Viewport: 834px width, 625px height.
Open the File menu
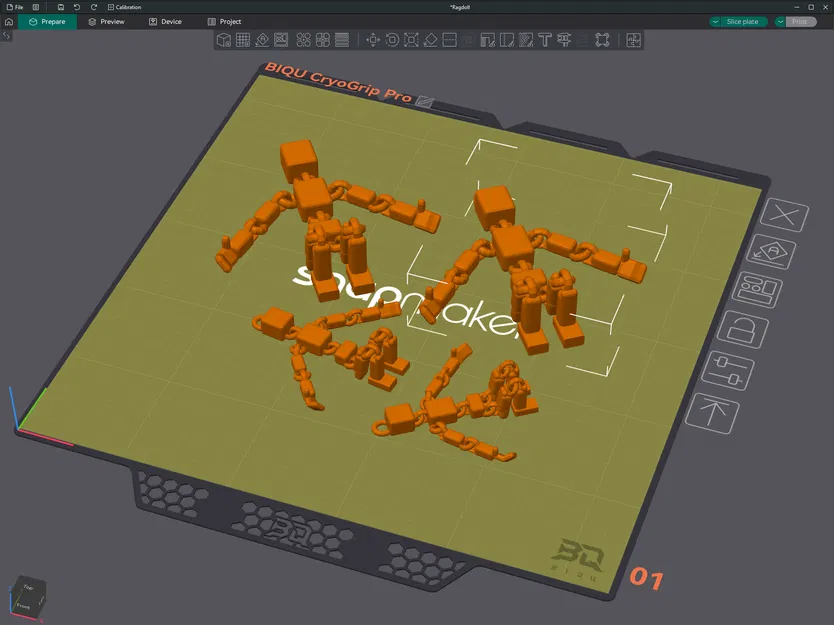15,7
